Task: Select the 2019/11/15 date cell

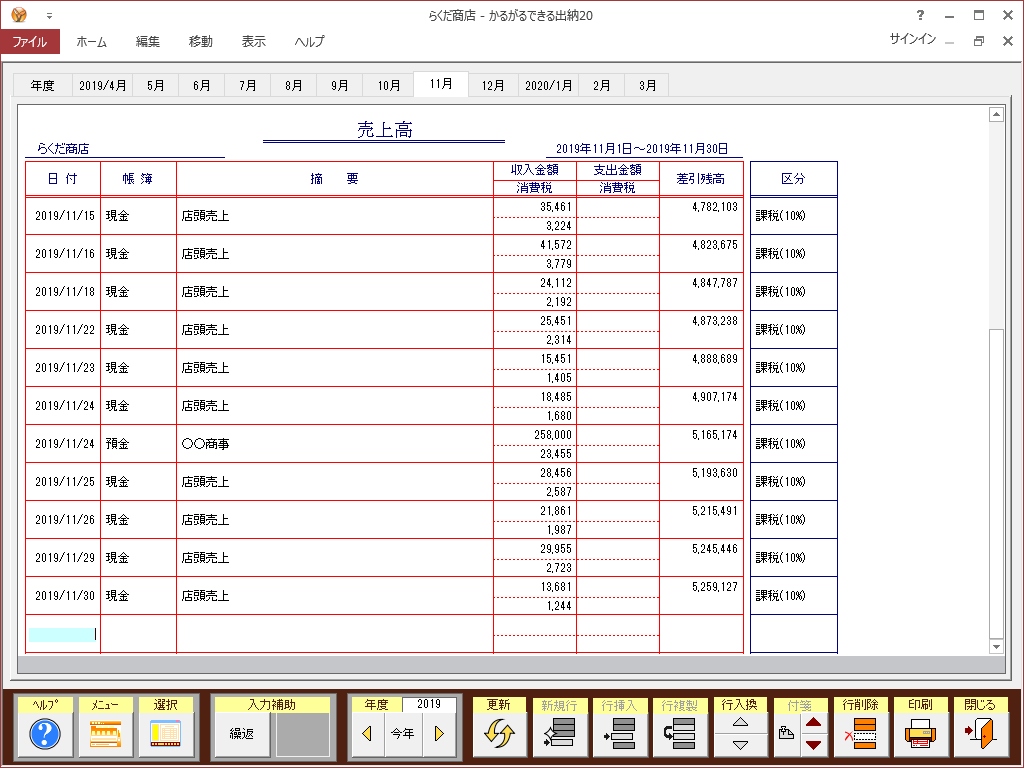Action: [x=64, y=216]
